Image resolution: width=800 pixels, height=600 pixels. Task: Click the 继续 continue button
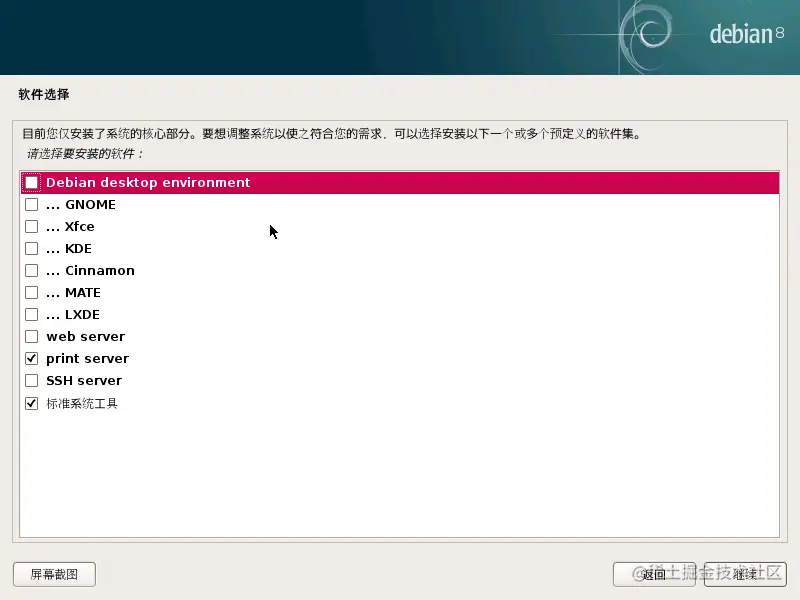(x=745, y=574)
